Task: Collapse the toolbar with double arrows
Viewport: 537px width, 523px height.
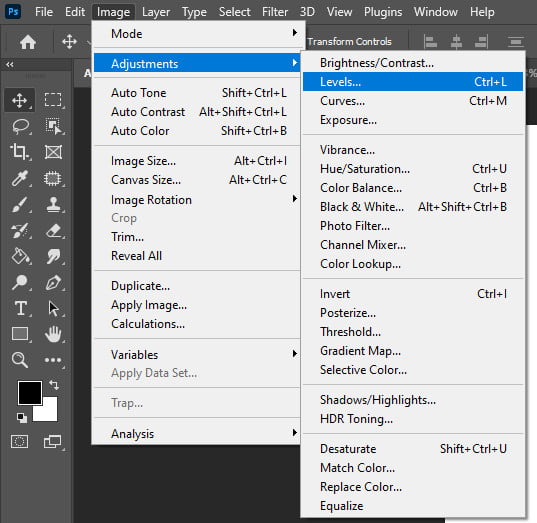Action: (x=10, y=64)
